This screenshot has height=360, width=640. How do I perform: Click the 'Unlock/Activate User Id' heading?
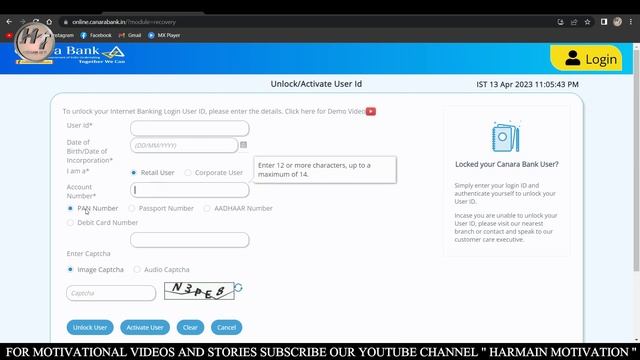click(316, 84)
